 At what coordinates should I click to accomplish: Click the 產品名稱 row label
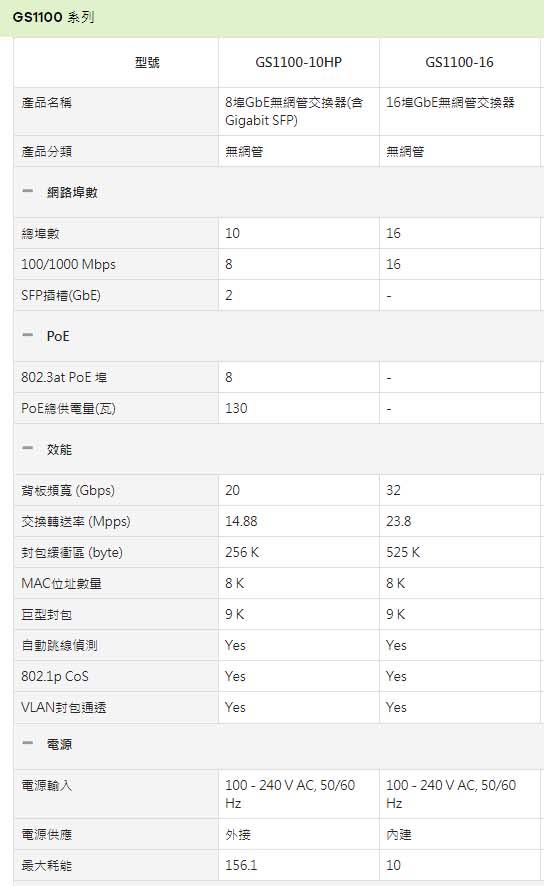coord(46,103)
